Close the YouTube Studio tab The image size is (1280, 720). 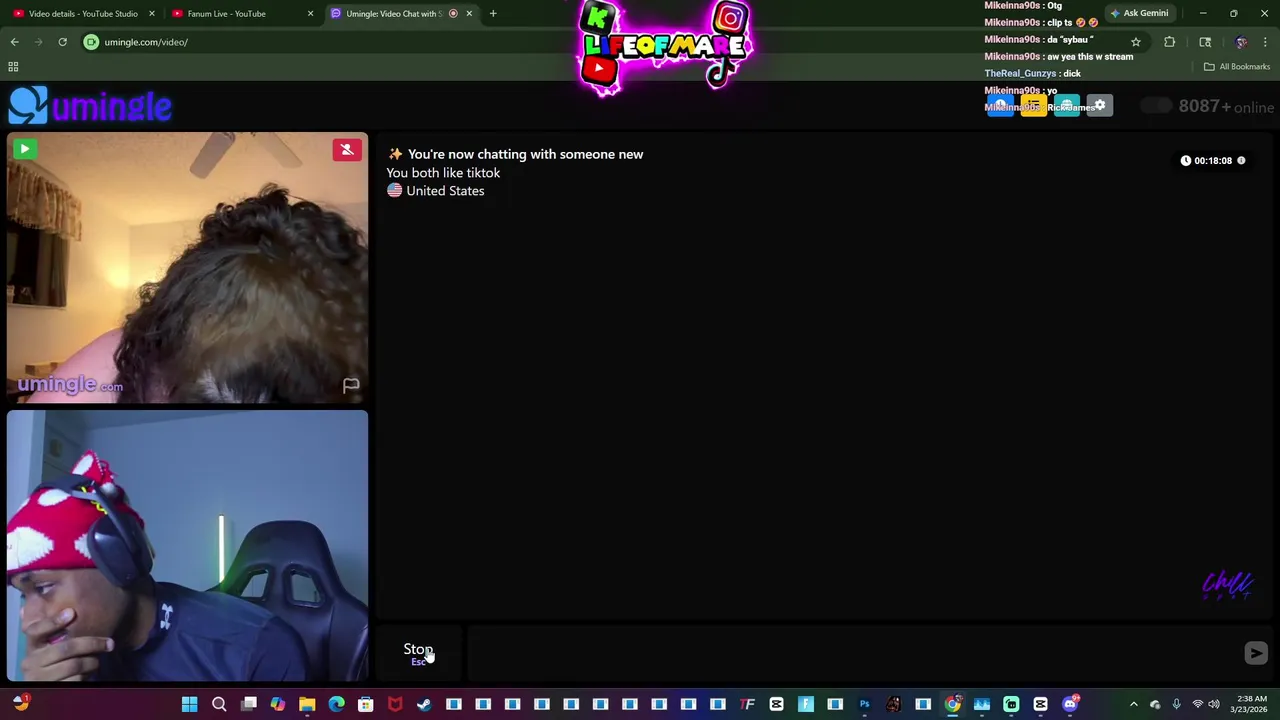[152, 14]
